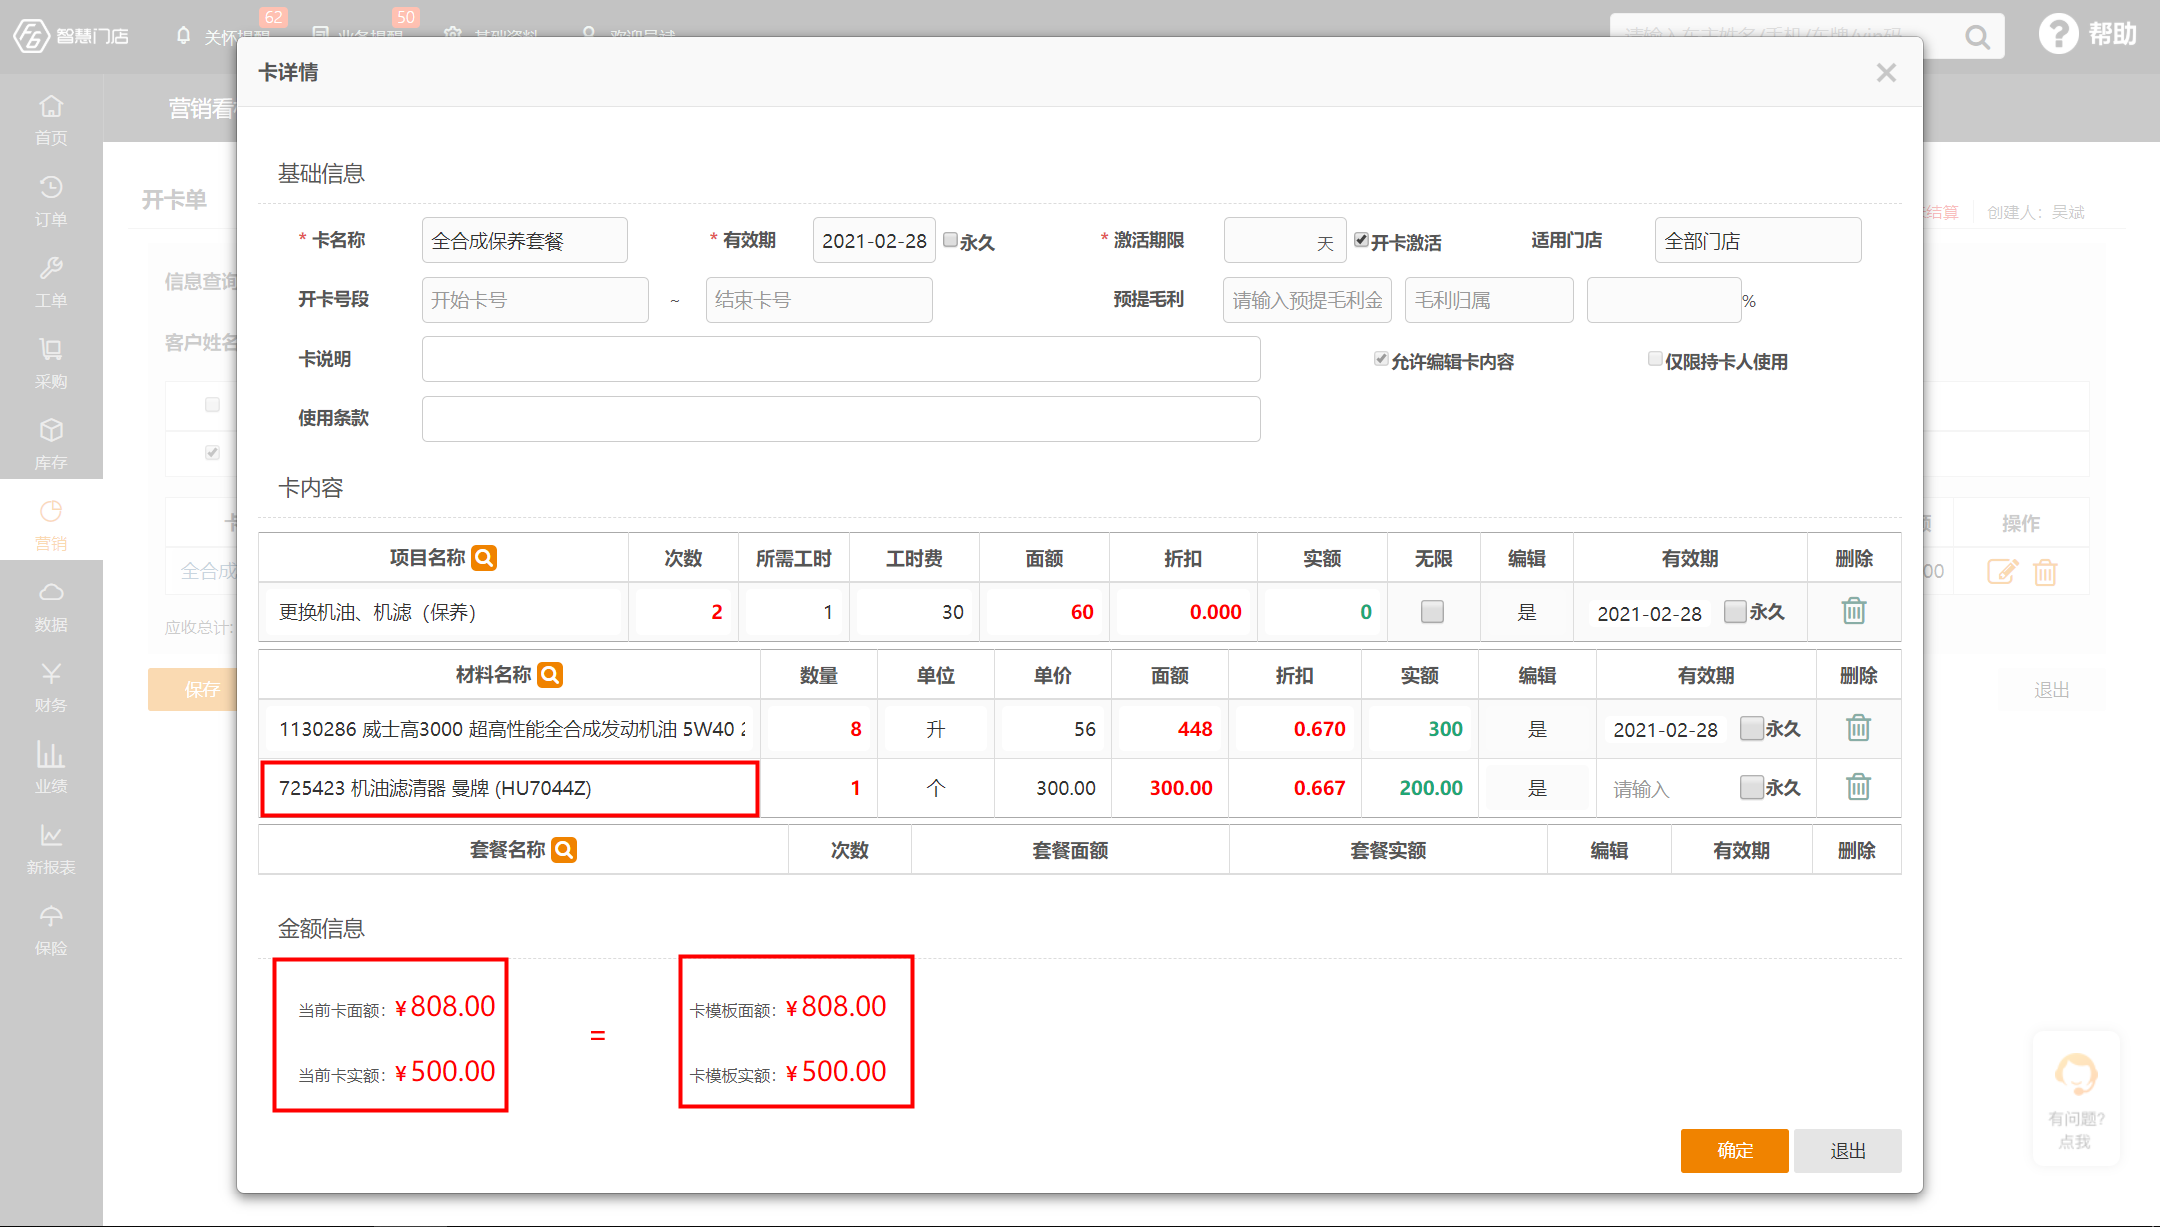Search packages via 套餐名称 magnifier icon
The image size is (2160, 1227).
pos(564,850)
